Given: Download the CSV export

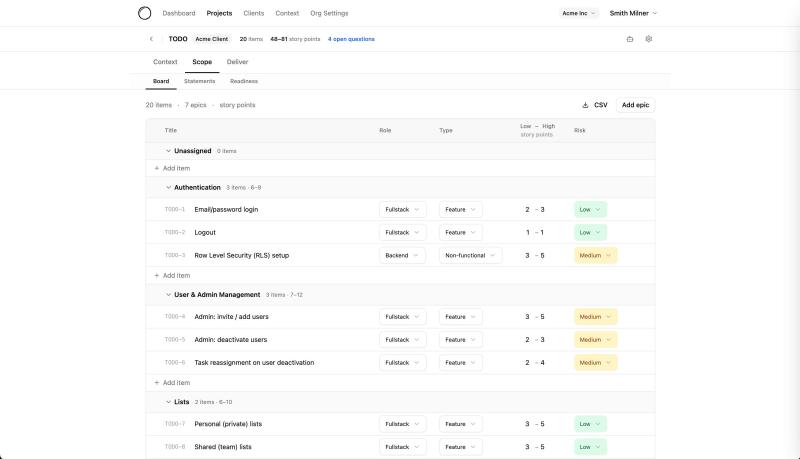Looking at the screenshot, I should pyautogui.click(x=594, y=105).
